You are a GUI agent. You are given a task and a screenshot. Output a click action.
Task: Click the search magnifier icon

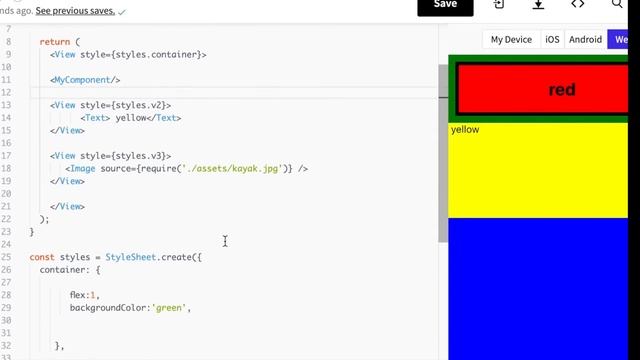tap(617, 4)
